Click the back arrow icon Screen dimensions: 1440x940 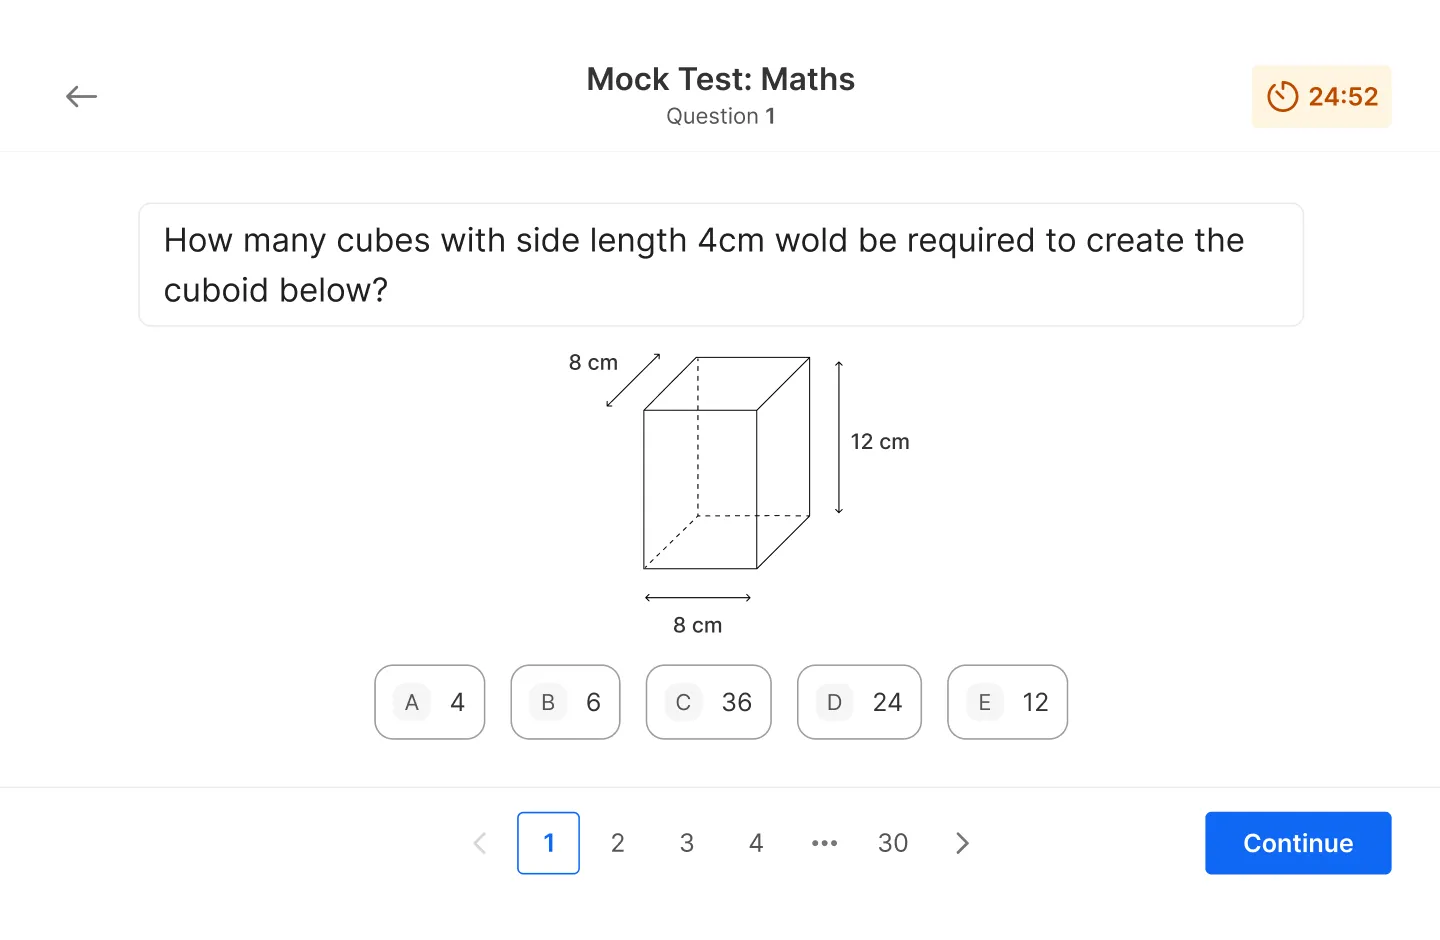(x=81, y=96)
